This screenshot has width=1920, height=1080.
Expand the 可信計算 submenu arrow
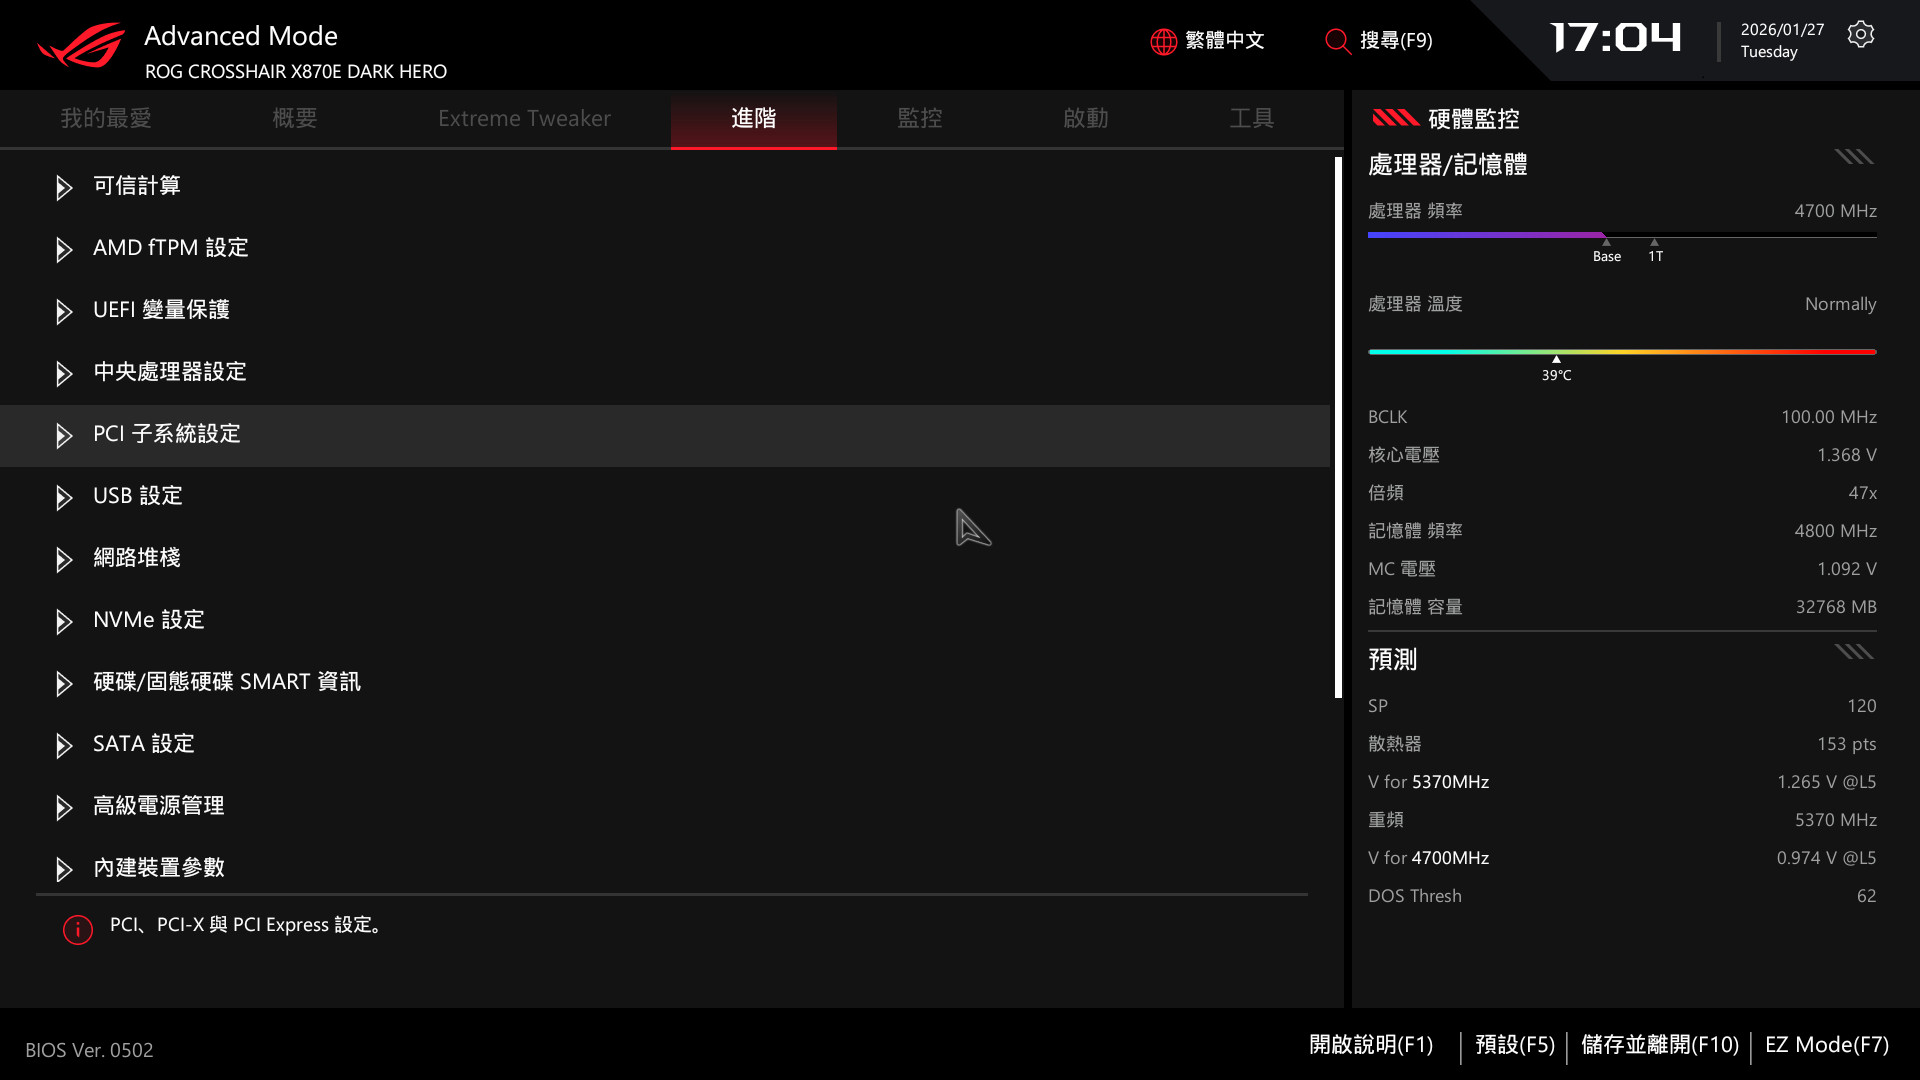[x=64, y=187]
